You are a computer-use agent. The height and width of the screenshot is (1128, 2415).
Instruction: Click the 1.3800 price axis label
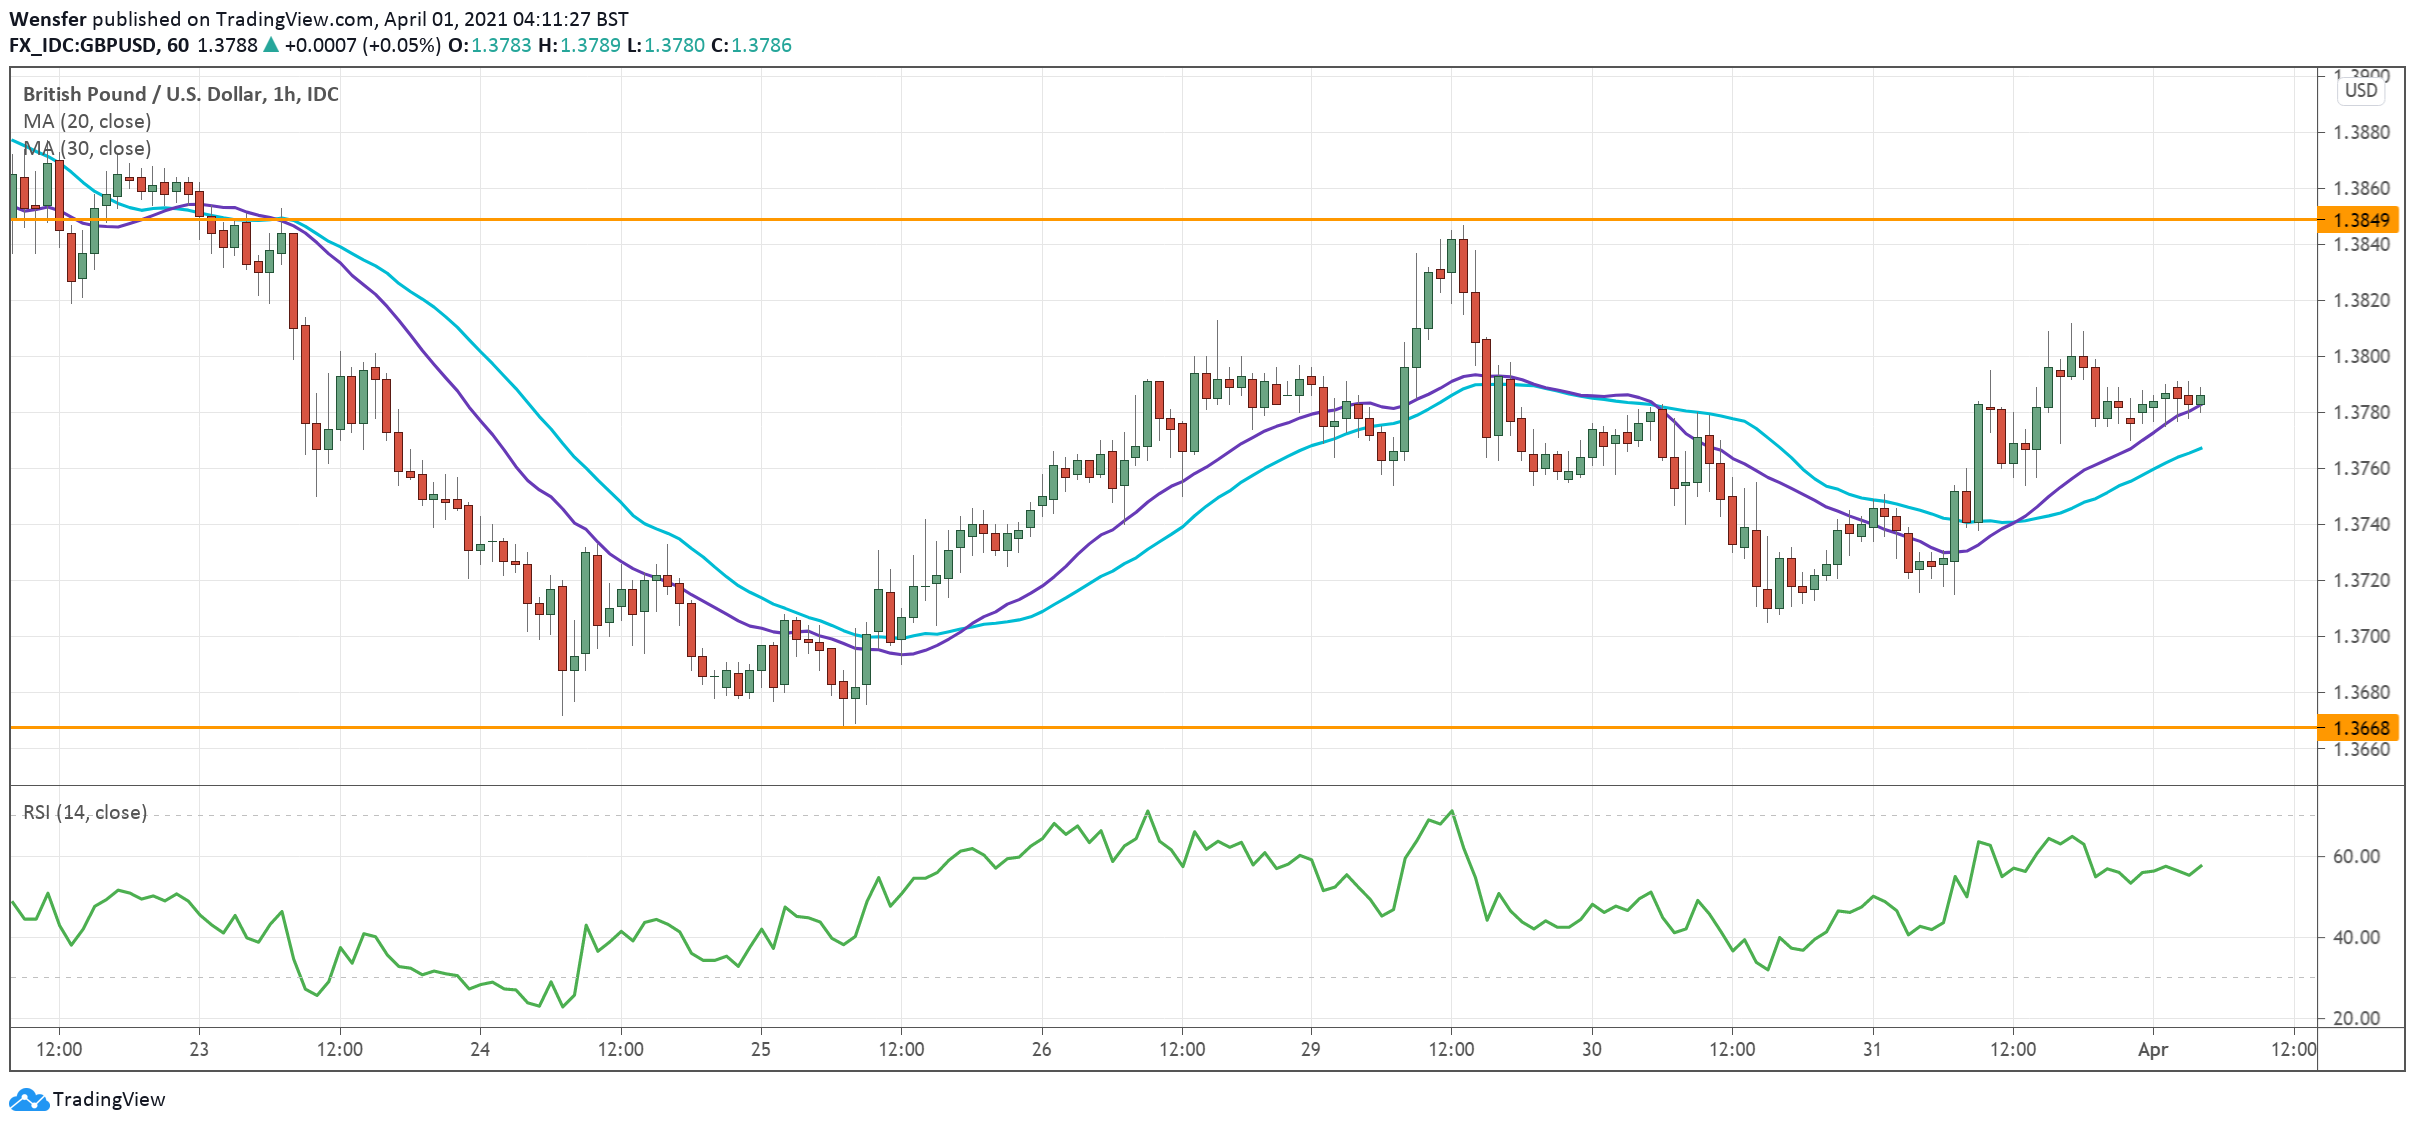(x=2360, y=357)
